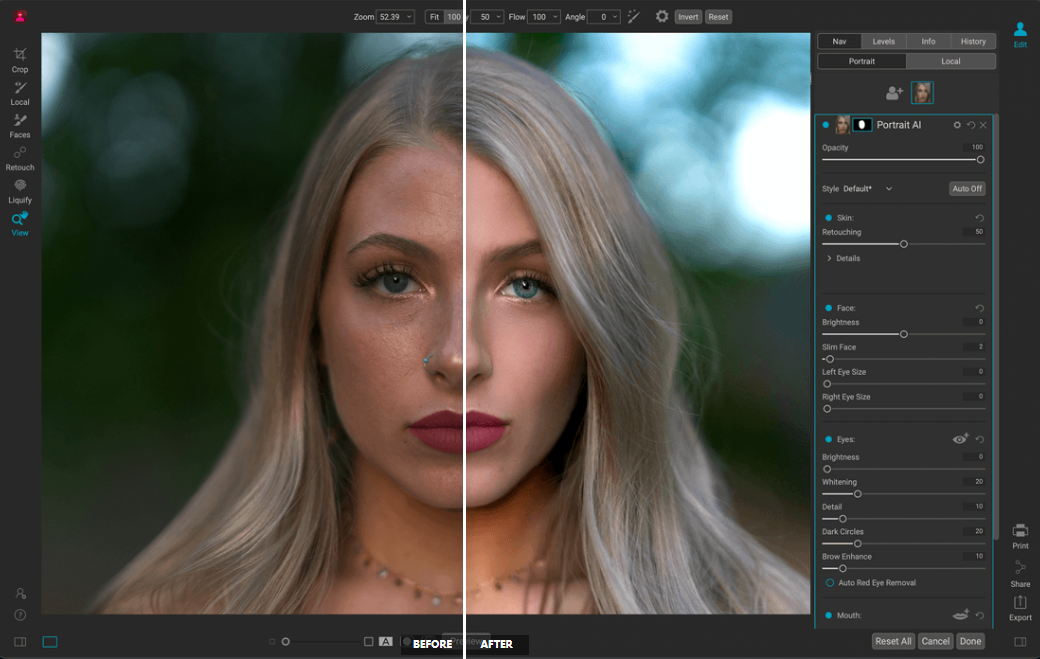Click the Done button
Image resolution: width=1040 pixels, height=659 pixels.
pyautogui.click(x=969, y=641)
